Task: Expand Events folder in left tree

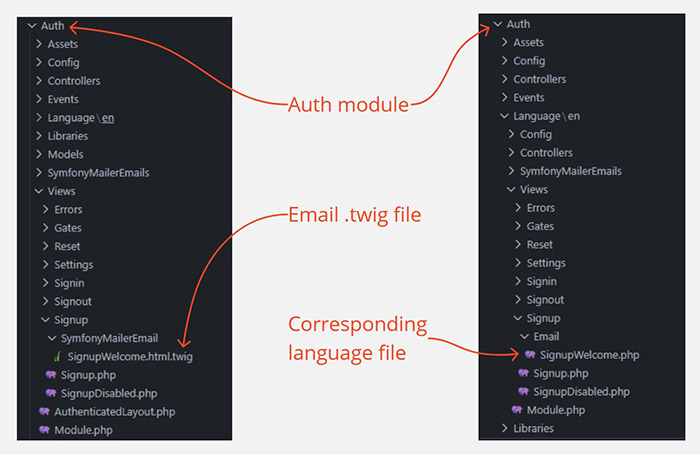Action: pyautogui.click(x=39, y=99)
